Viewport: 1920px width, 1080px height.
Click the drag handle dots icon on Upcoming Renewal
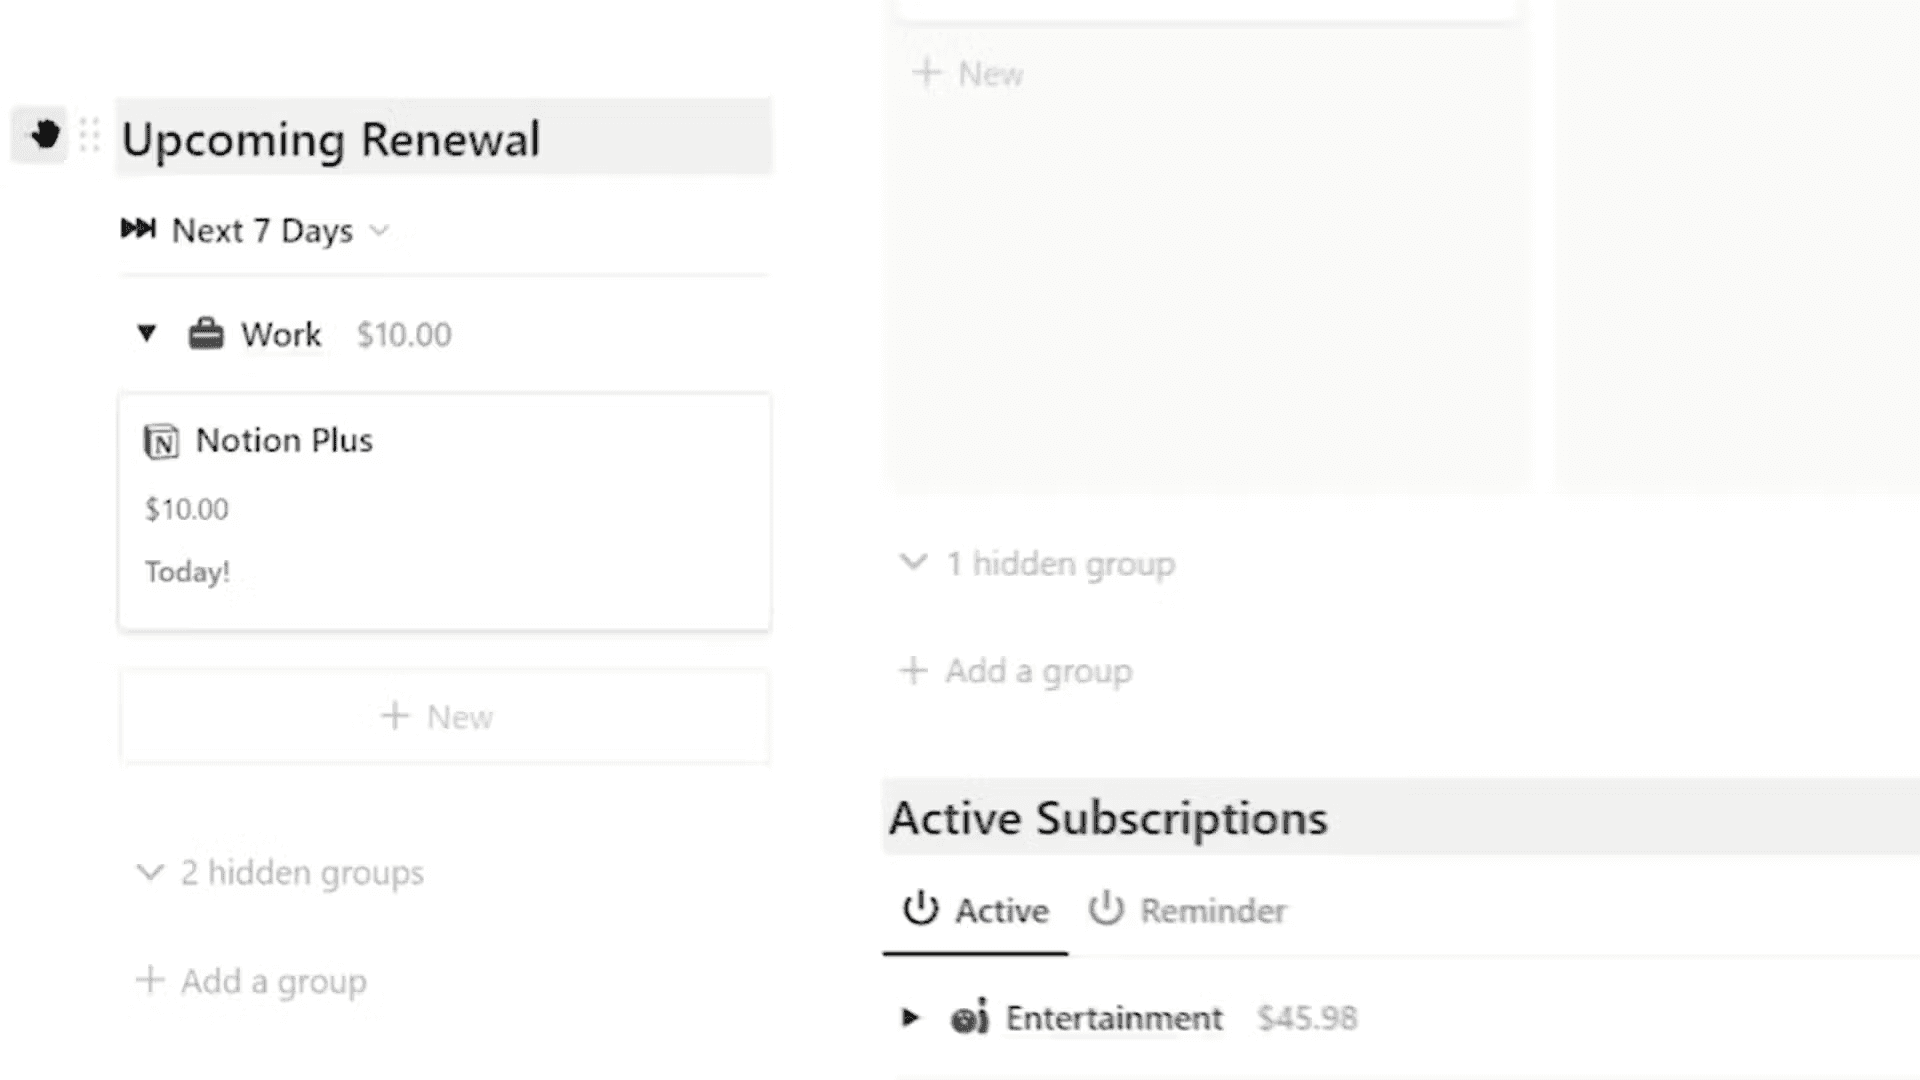point(90,137)
